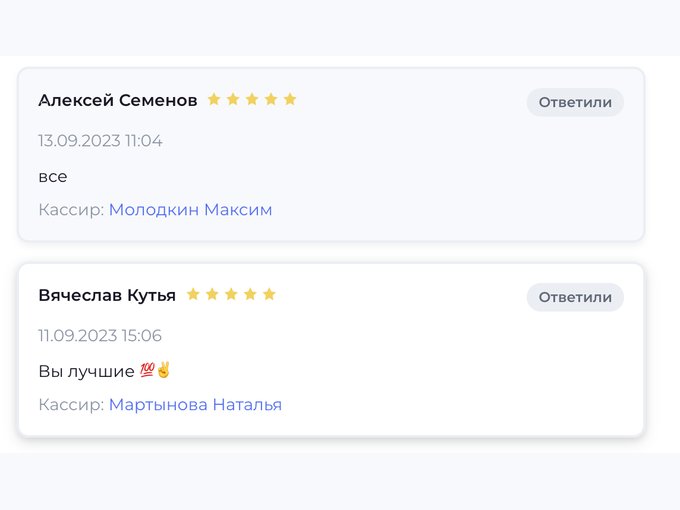Select reviewer name Вячеслав Кутья
Image resolution: width=680 pixels, height=510 pixels.
(107, 296)
